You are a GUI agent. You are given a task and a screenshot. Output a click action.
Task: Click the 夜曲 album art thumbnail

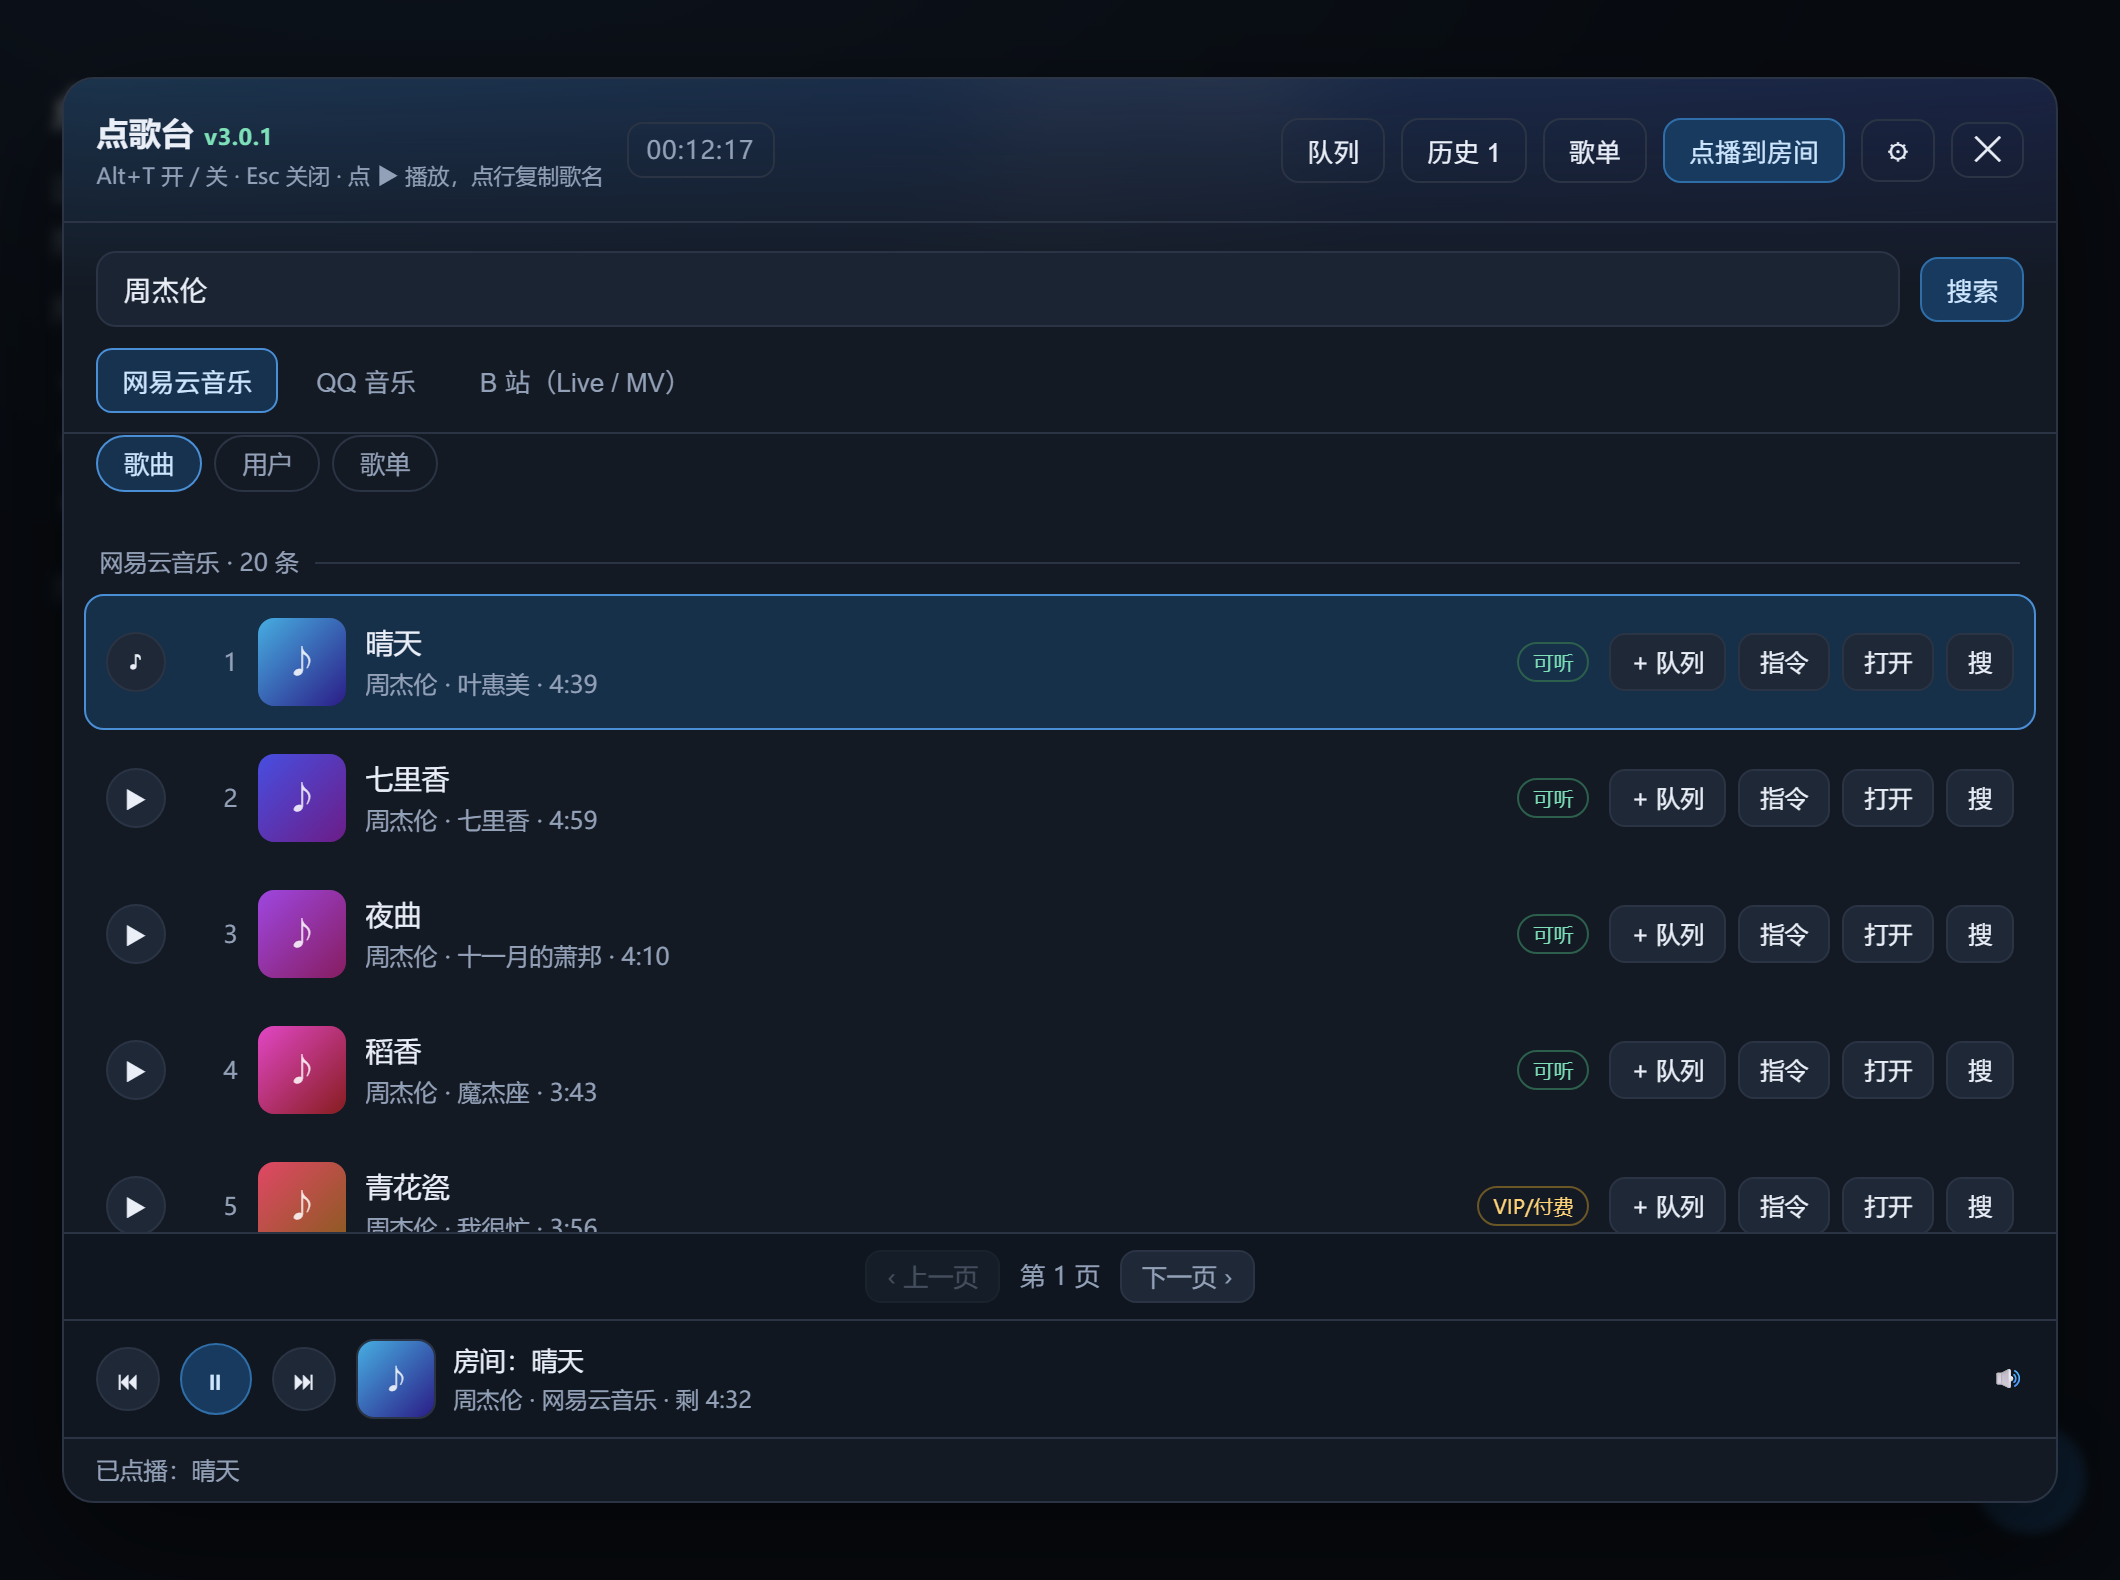pyautogui.click(x=302, y=934)
